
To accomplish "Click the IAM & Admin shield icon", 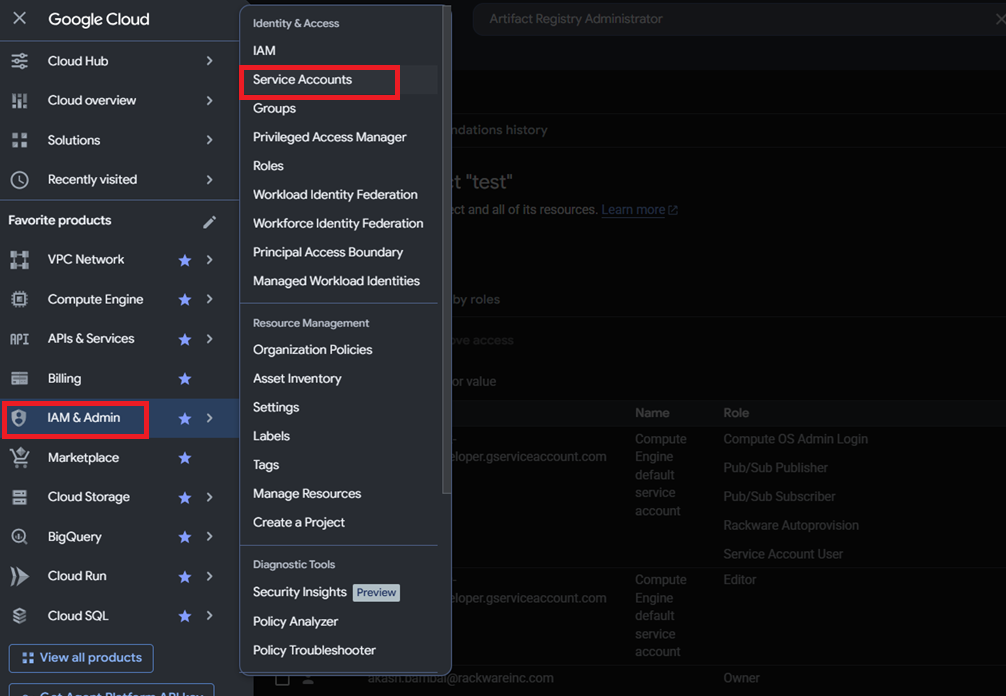I will tap(19, 418).
